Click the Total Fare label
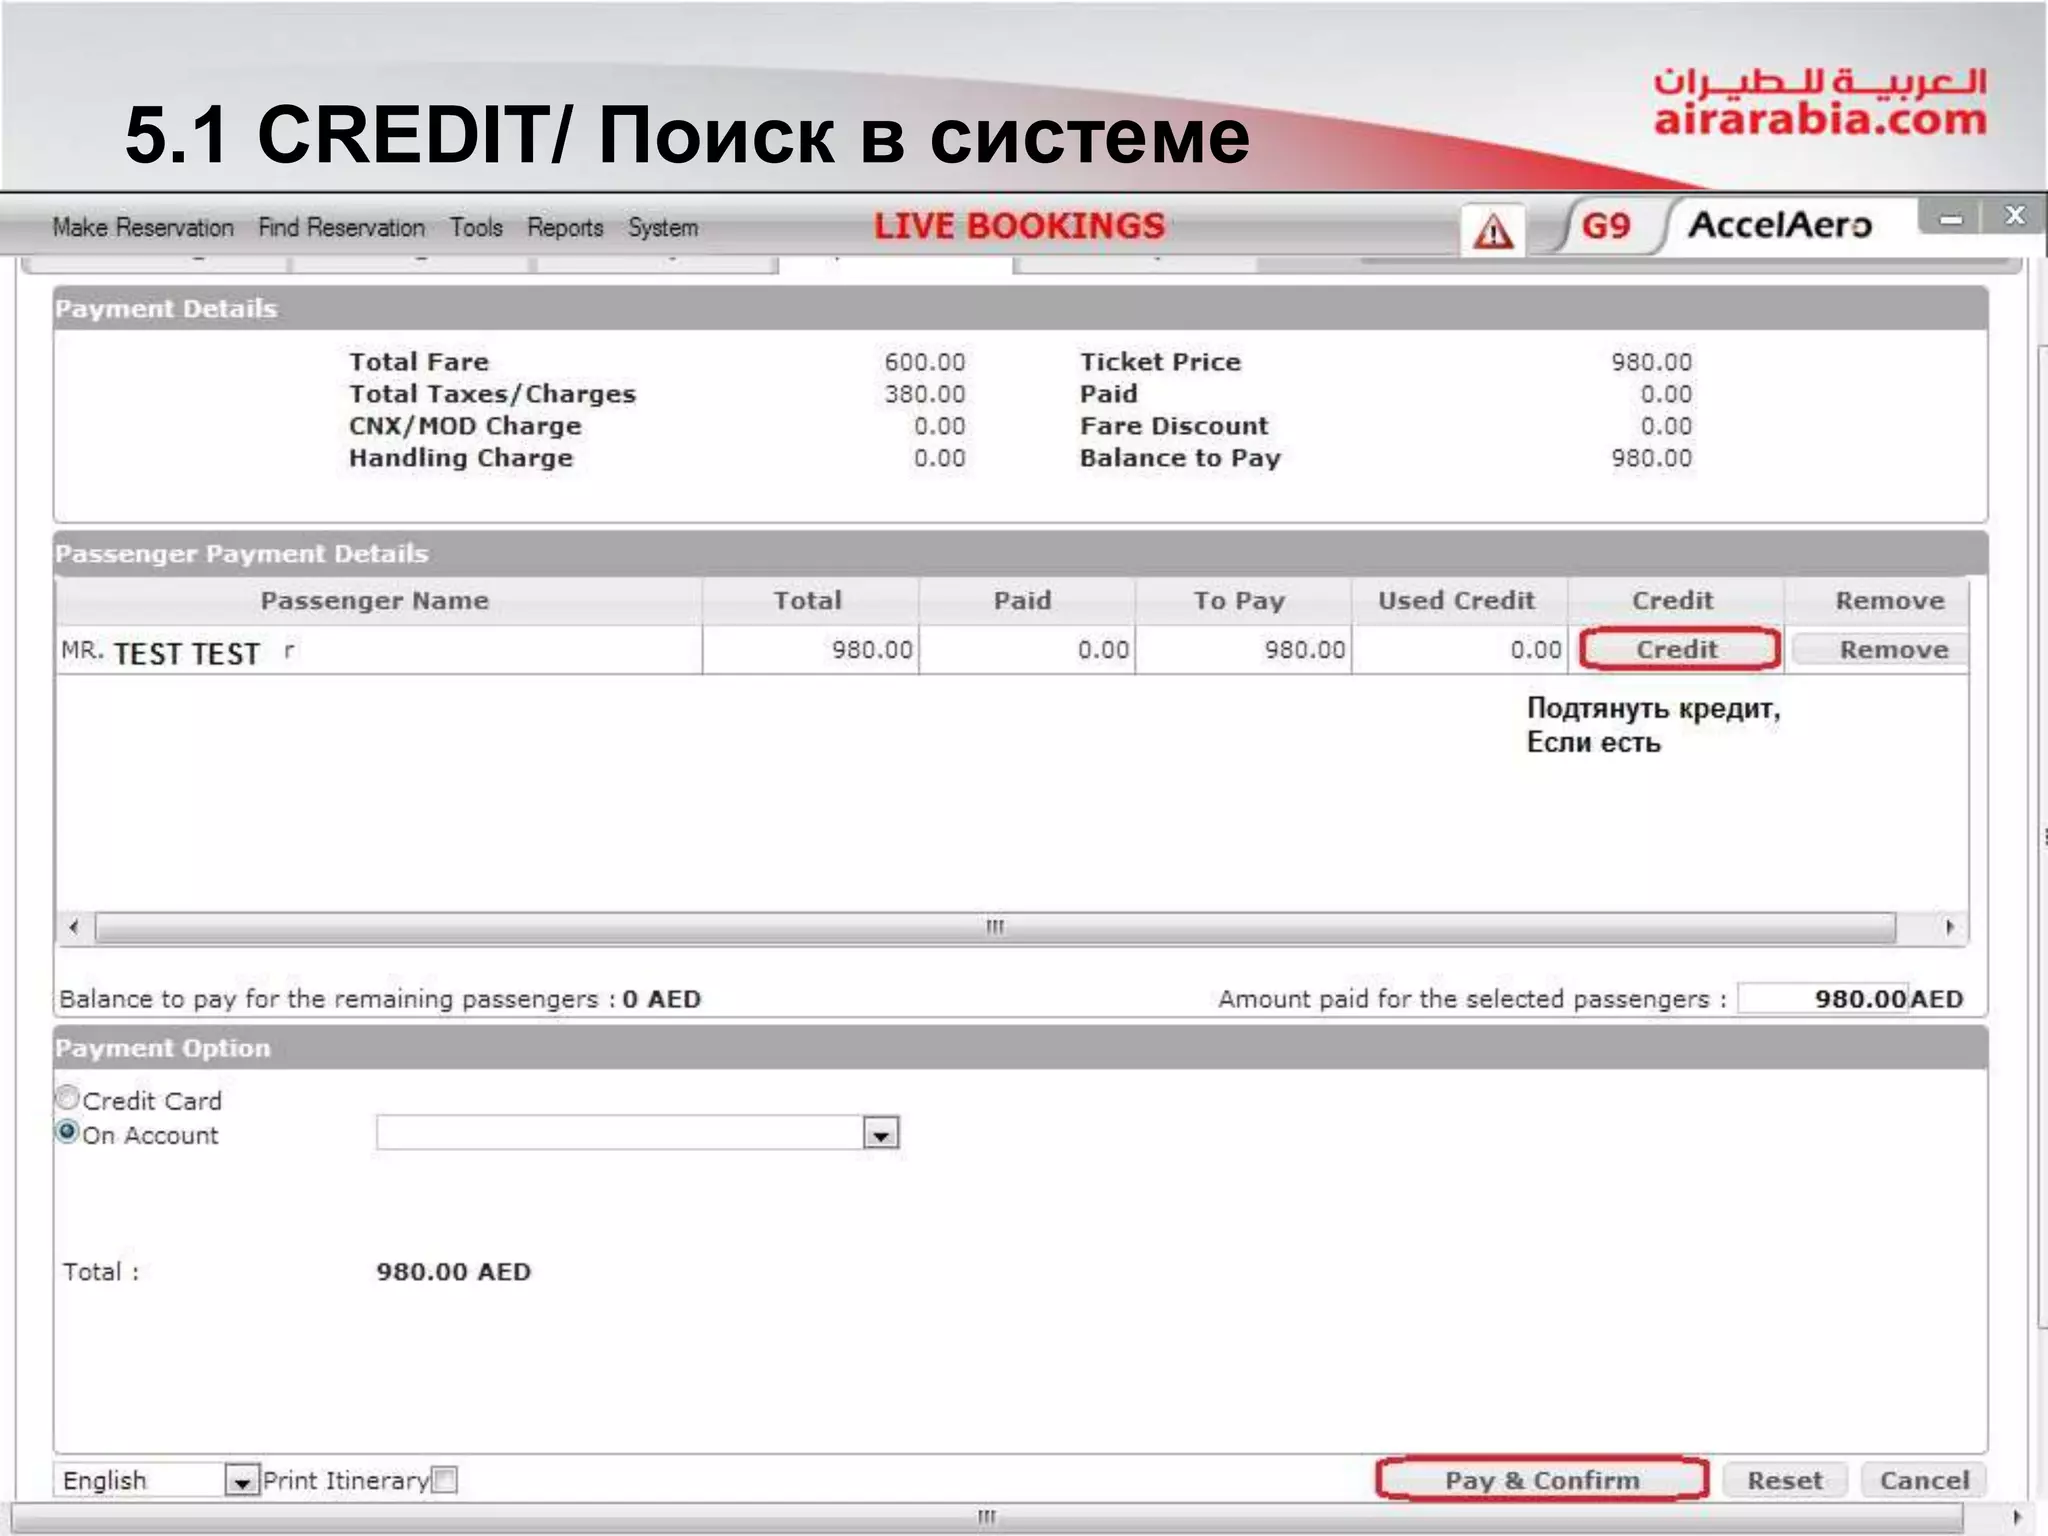2048x1536 pixels. [x=419, y=362]
